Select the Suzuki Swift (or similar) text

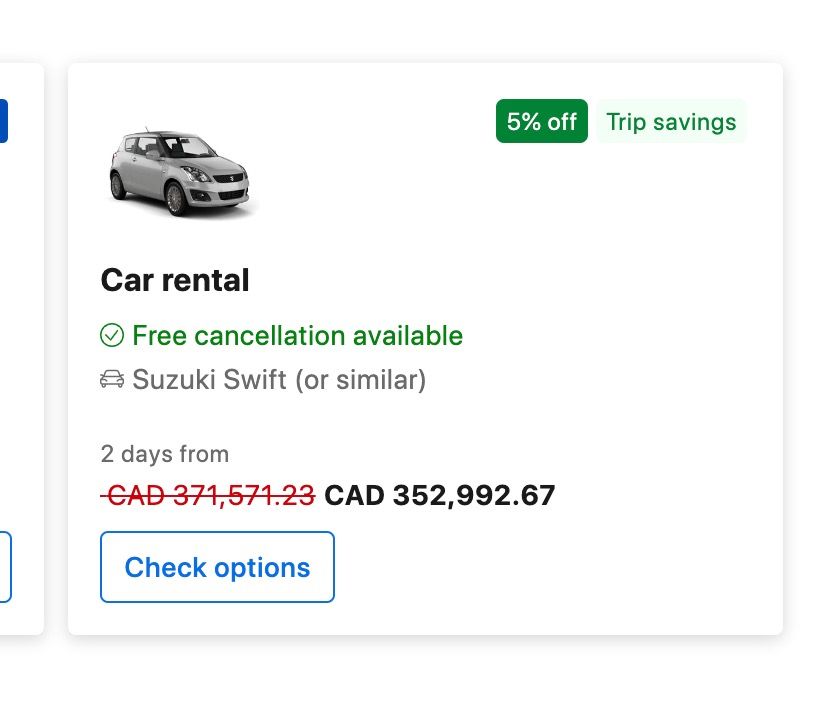click(x=279, y=380)
